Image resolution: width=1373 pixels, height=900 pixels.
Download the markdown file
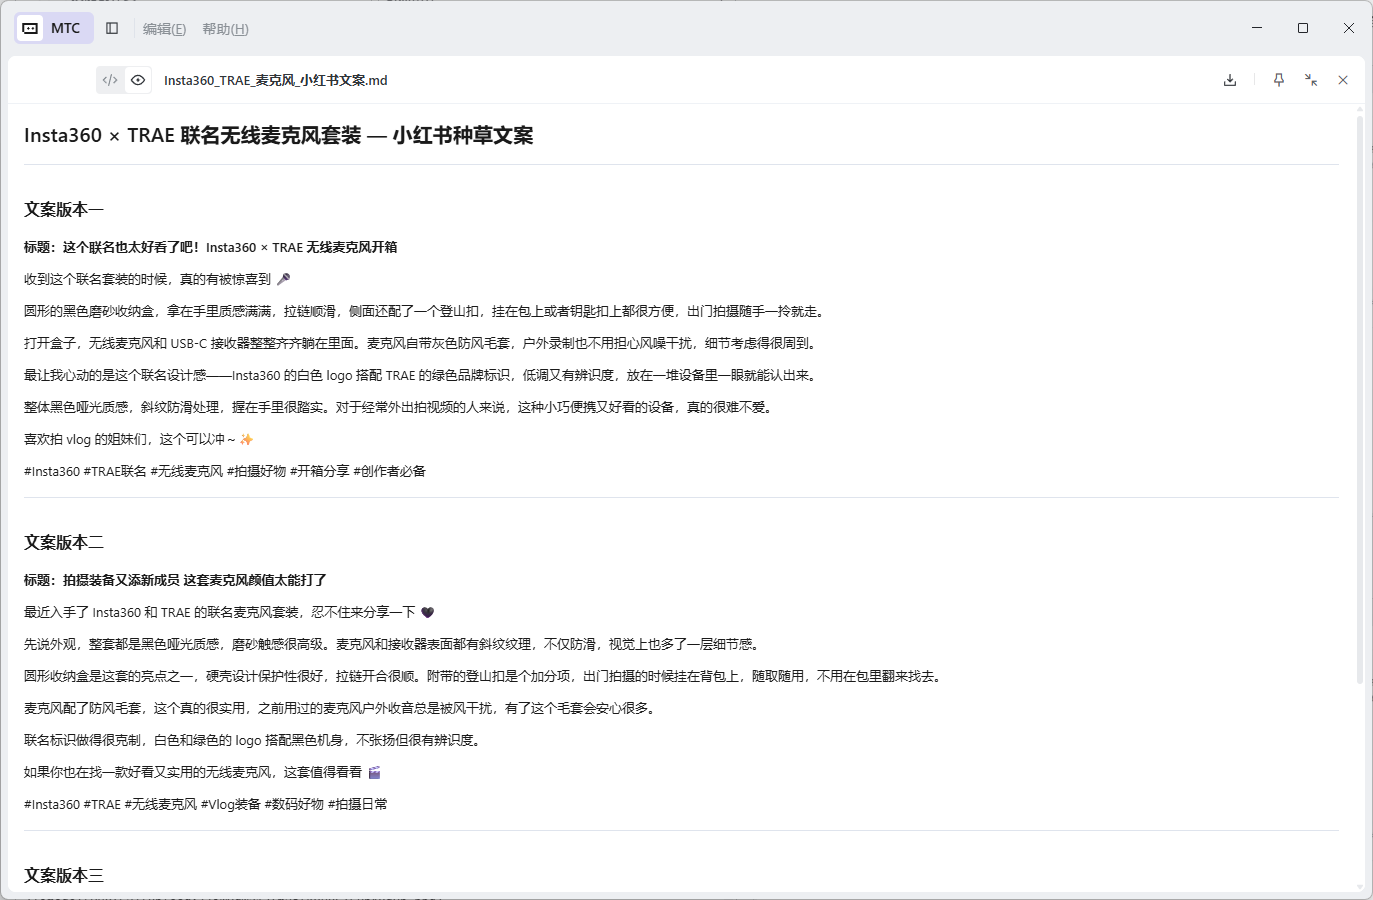(1230, 80)
